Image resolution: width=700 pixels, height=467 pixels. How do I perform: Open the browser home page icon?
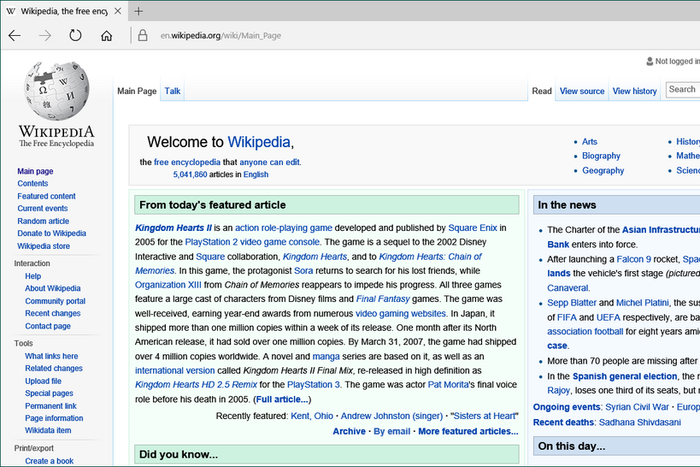(106, 36)
